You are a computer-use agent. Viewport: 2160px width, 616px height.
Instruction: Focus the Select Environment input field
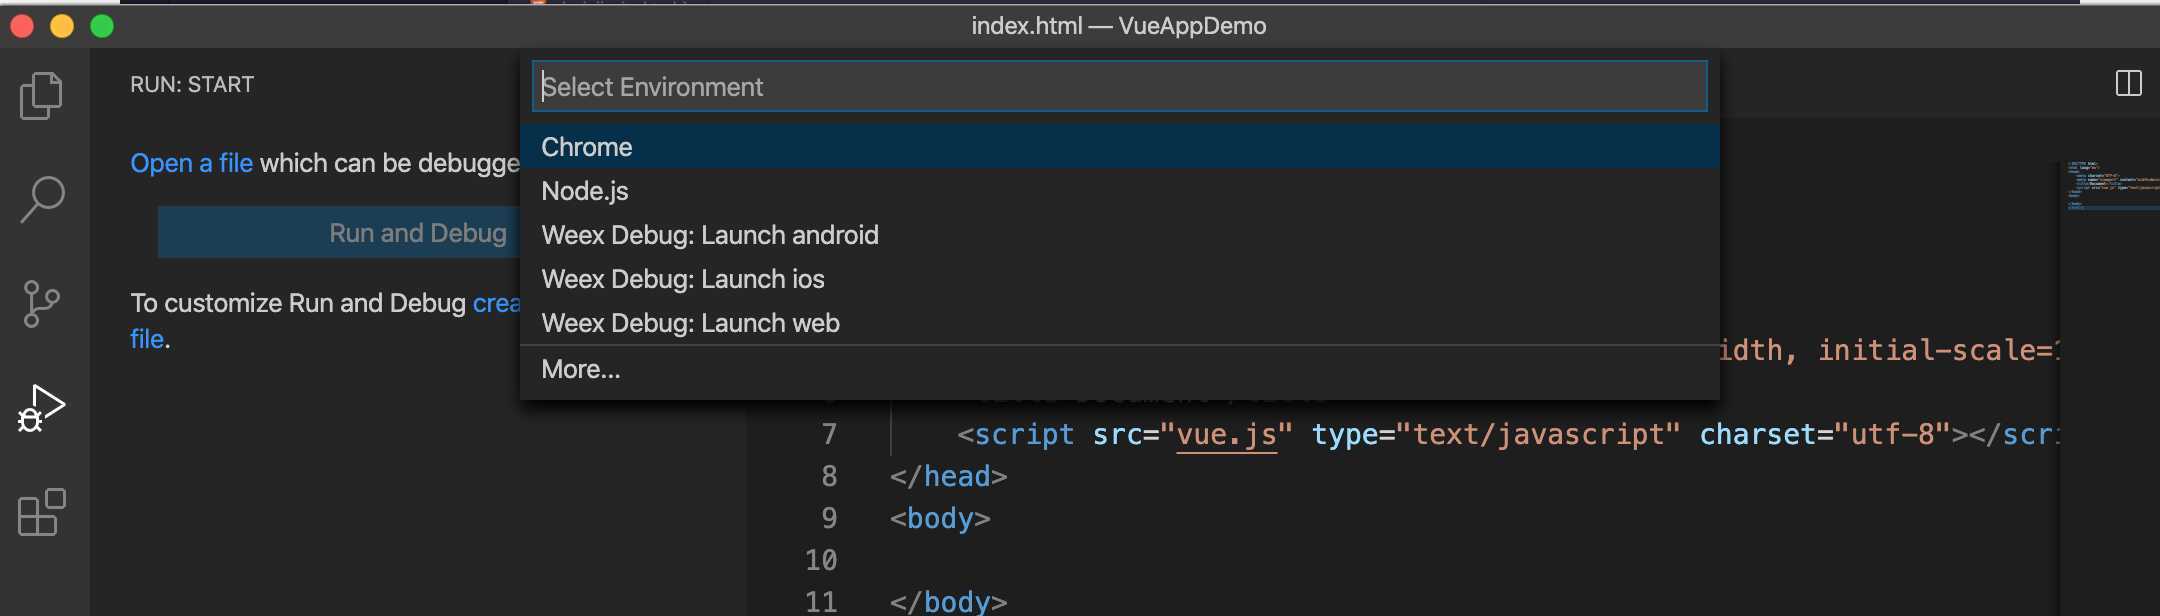1120,86
